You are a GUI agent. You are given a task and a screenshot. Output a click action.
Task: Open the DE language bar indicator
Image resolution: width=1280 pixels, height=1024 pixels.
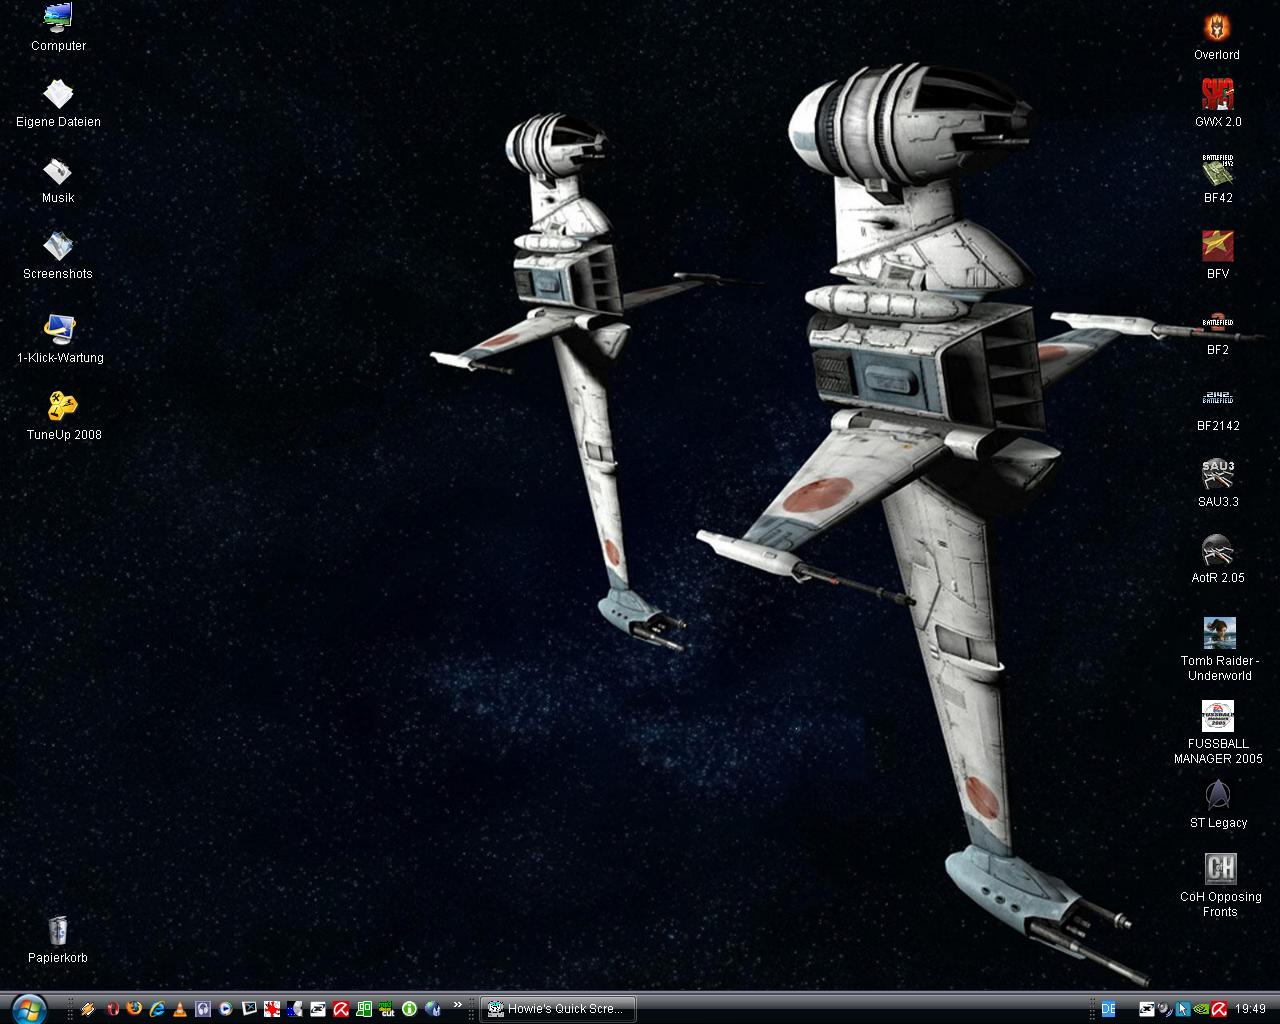[1108, 1009]
